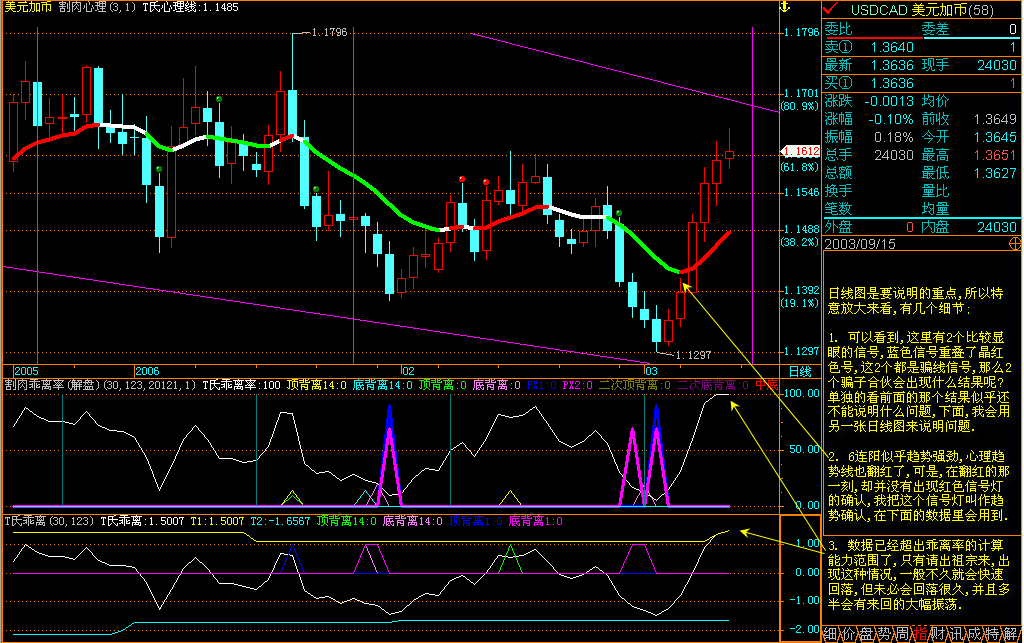Open the 讯 (news) tab
1024x643 pixels.
click(957, 633)
